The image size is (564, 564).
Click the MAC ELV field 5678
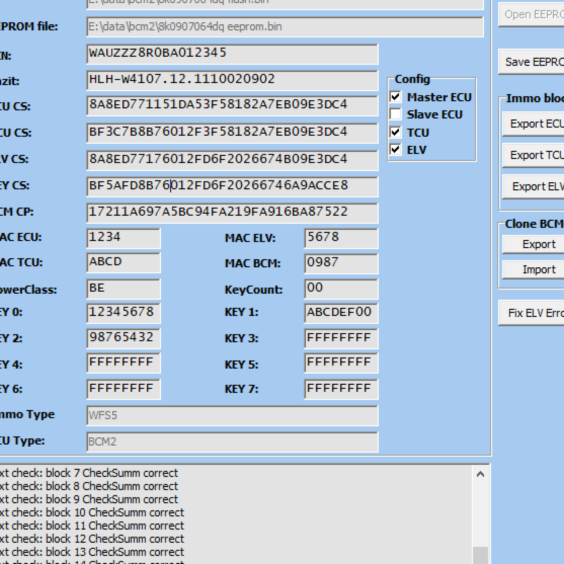point(341,238)
